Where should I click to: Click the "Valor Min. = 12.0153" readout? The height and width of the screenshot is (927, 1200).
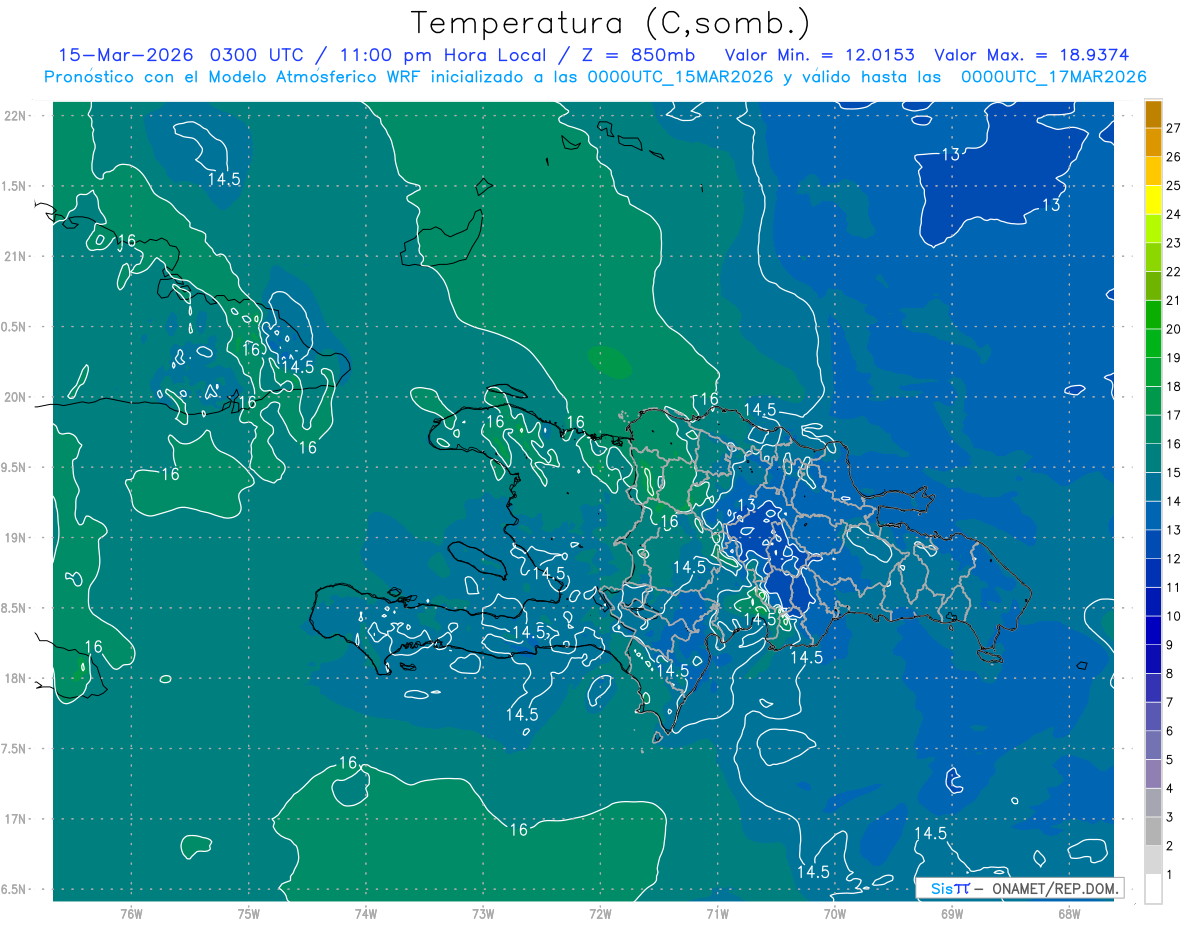point(819,55)
